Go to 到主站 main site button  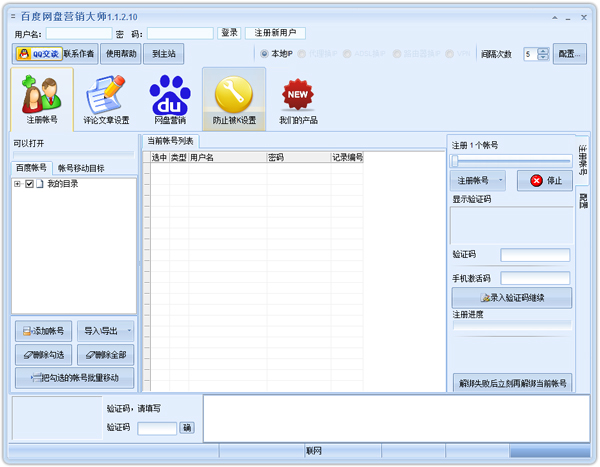coord(164,54)
